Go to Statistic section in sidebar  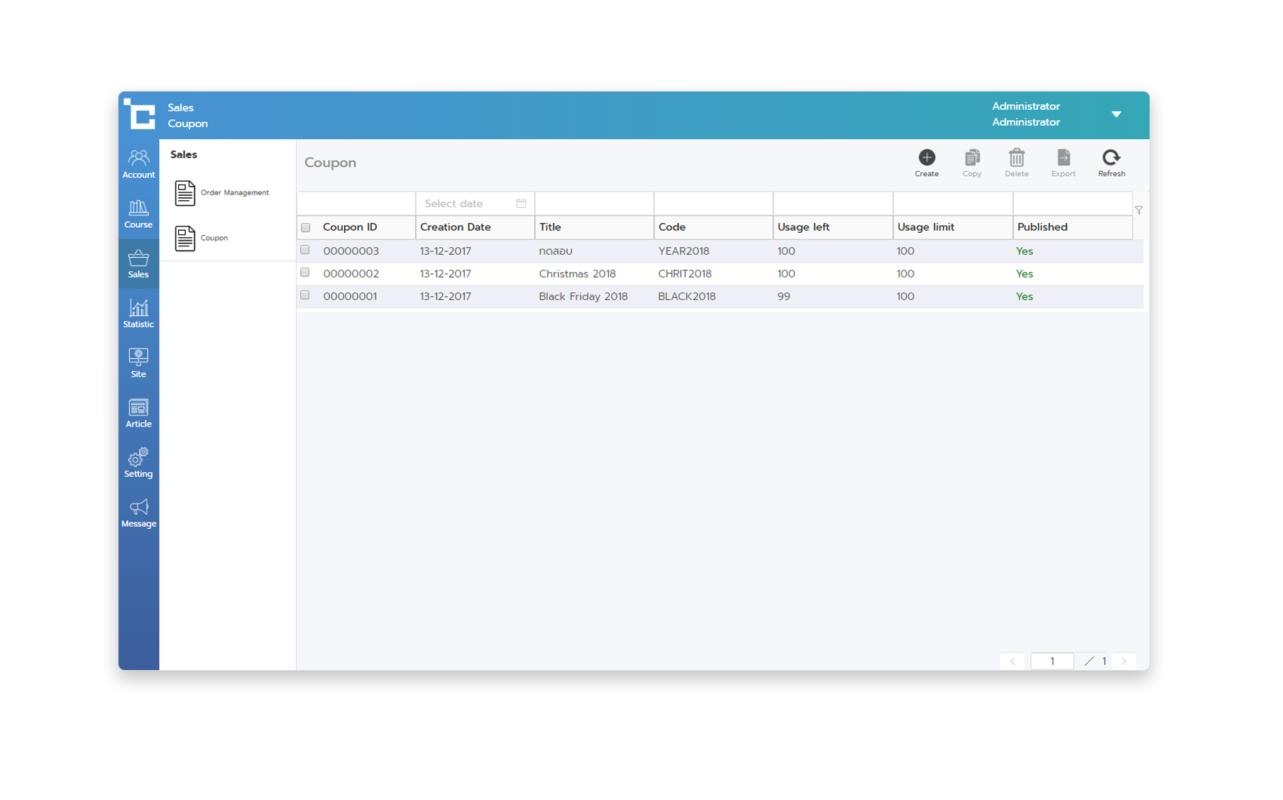pos(138,313)
